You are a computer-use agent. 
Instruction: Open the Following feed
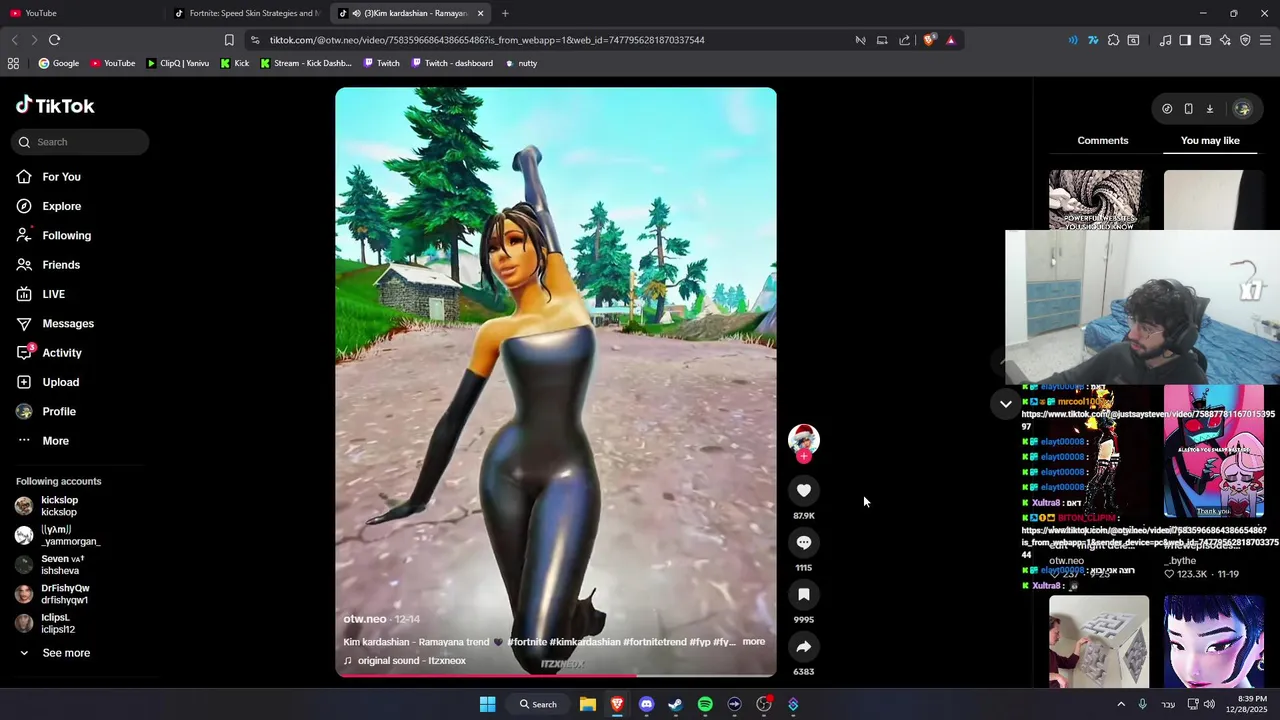66,235
